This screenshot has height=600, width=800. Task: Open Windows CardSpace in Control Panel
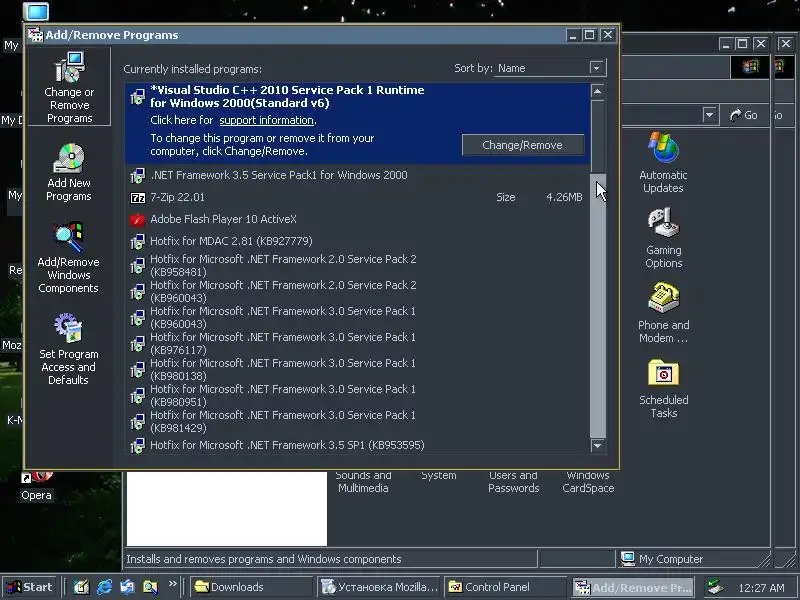[588, 482]
